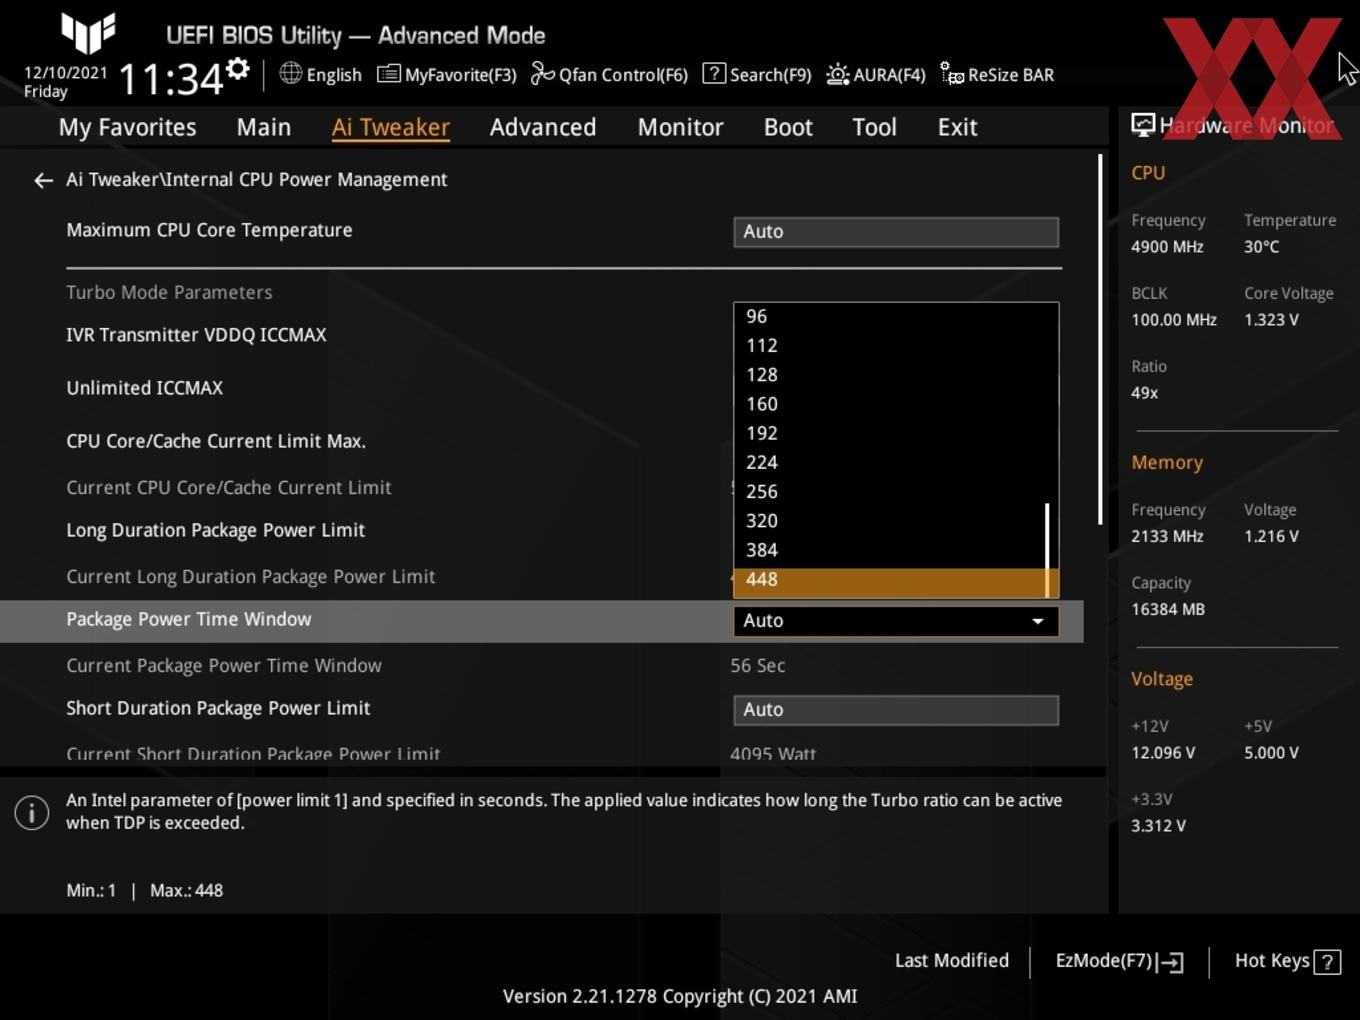The width and height of the screenshot is (1360, 1020).
Task: Select Short Duration Package Power Limit label
Action: point(218,708)
